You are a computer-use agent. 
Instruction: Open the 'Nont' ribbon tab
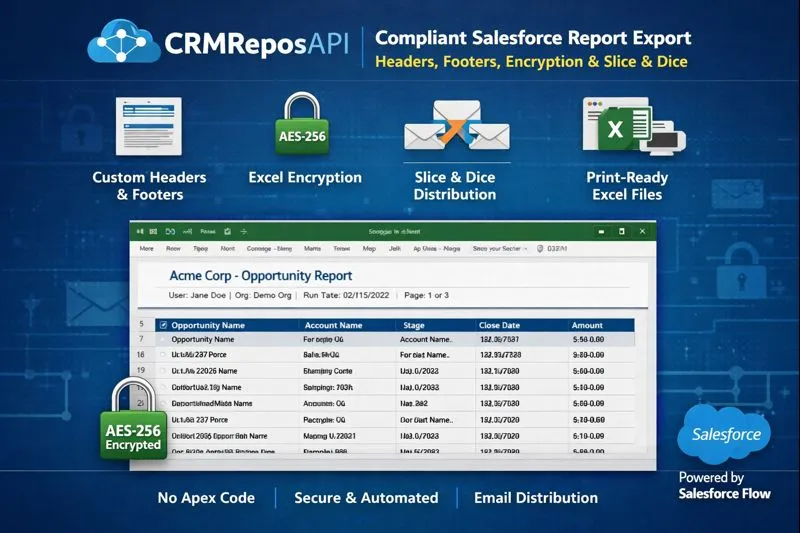pyautogui.click(x=228, y=249)
